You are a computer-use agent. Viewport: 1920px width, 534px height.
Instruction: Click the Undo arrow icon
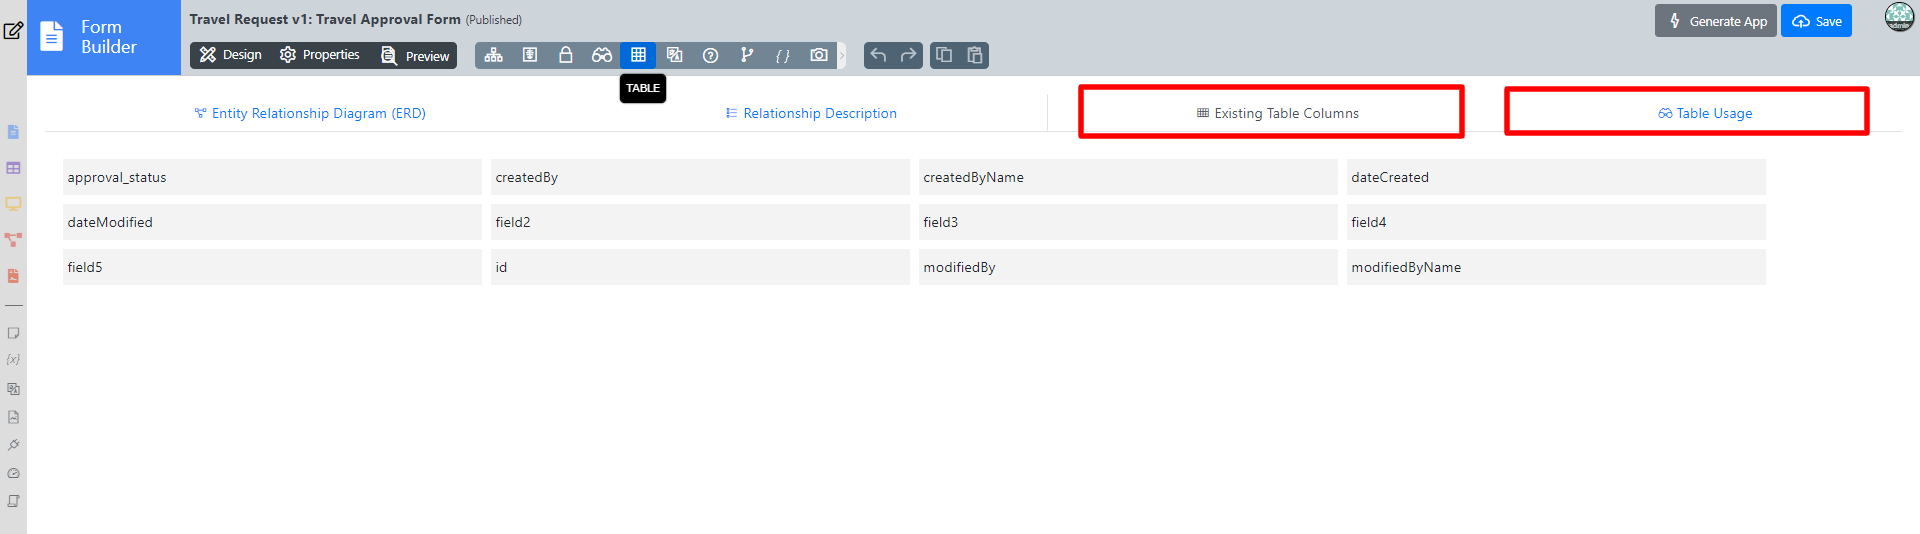tap(878, 55)
